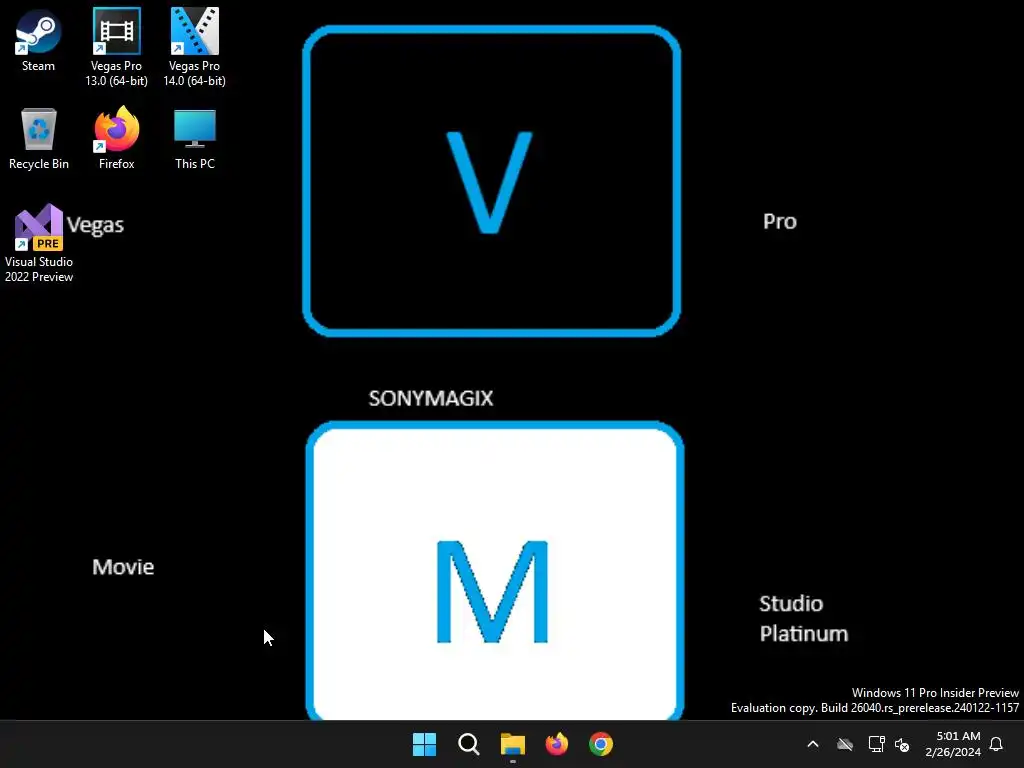Click the 'Movie' text on the wallpaper
This screenshot has height=768, width=1024.
[123, 567]
